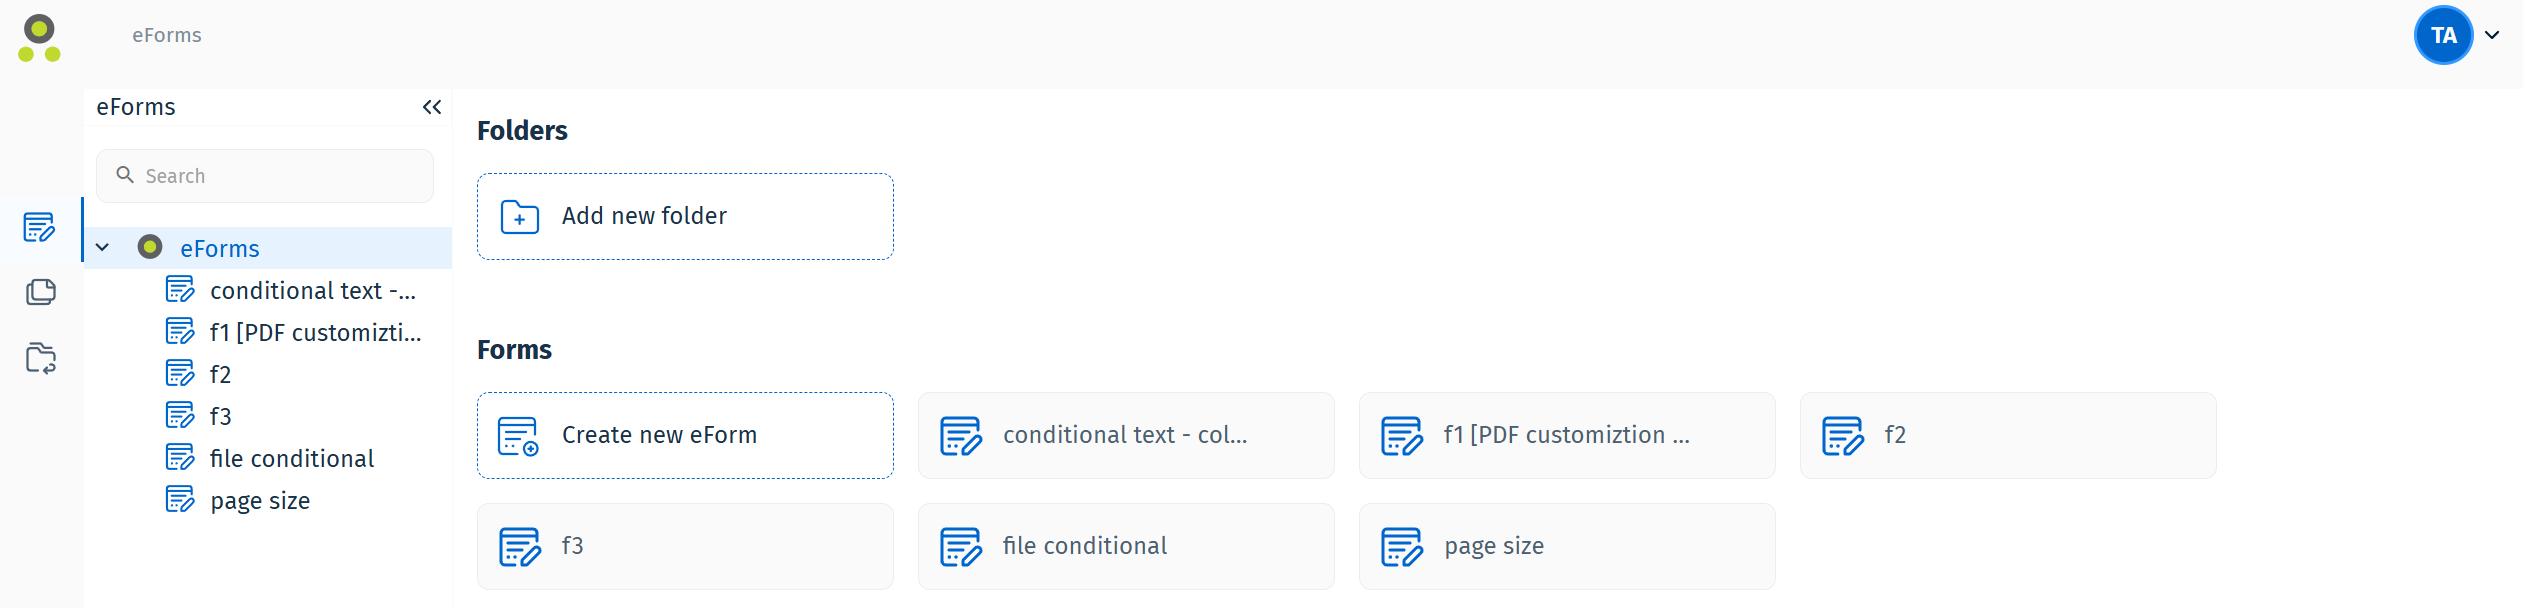Select 'page size' in the sidebar tree
Screen dimensions: 2523x608
coord(260,501)
